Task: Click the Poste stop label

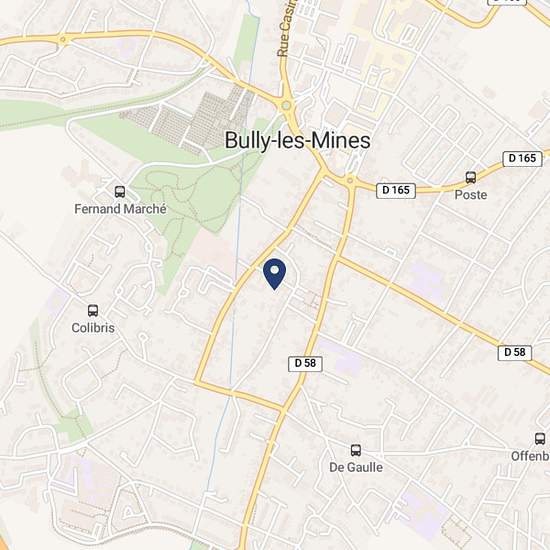Action: (x=471, y=195)
